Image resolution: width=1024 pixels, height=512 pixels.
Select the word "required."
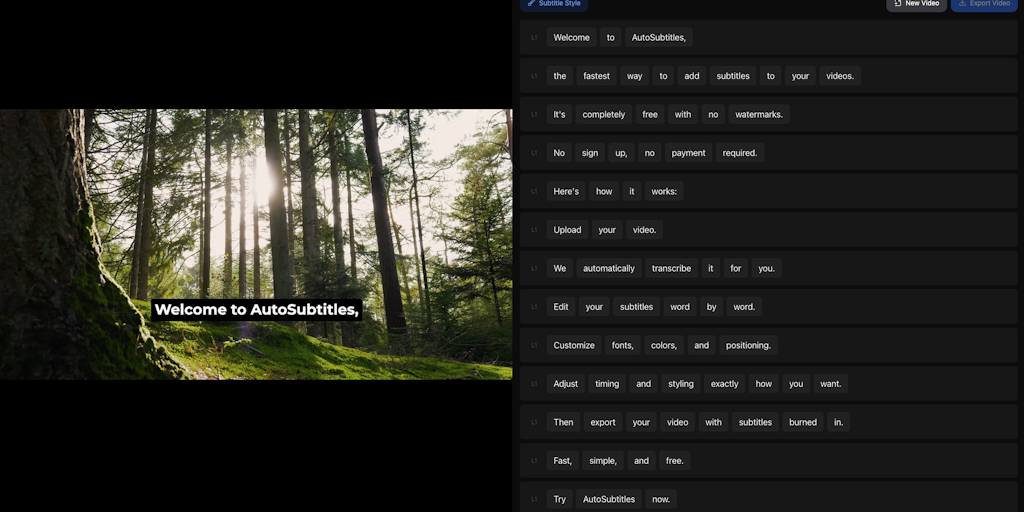pyautogui.click(x=740, y=153)
